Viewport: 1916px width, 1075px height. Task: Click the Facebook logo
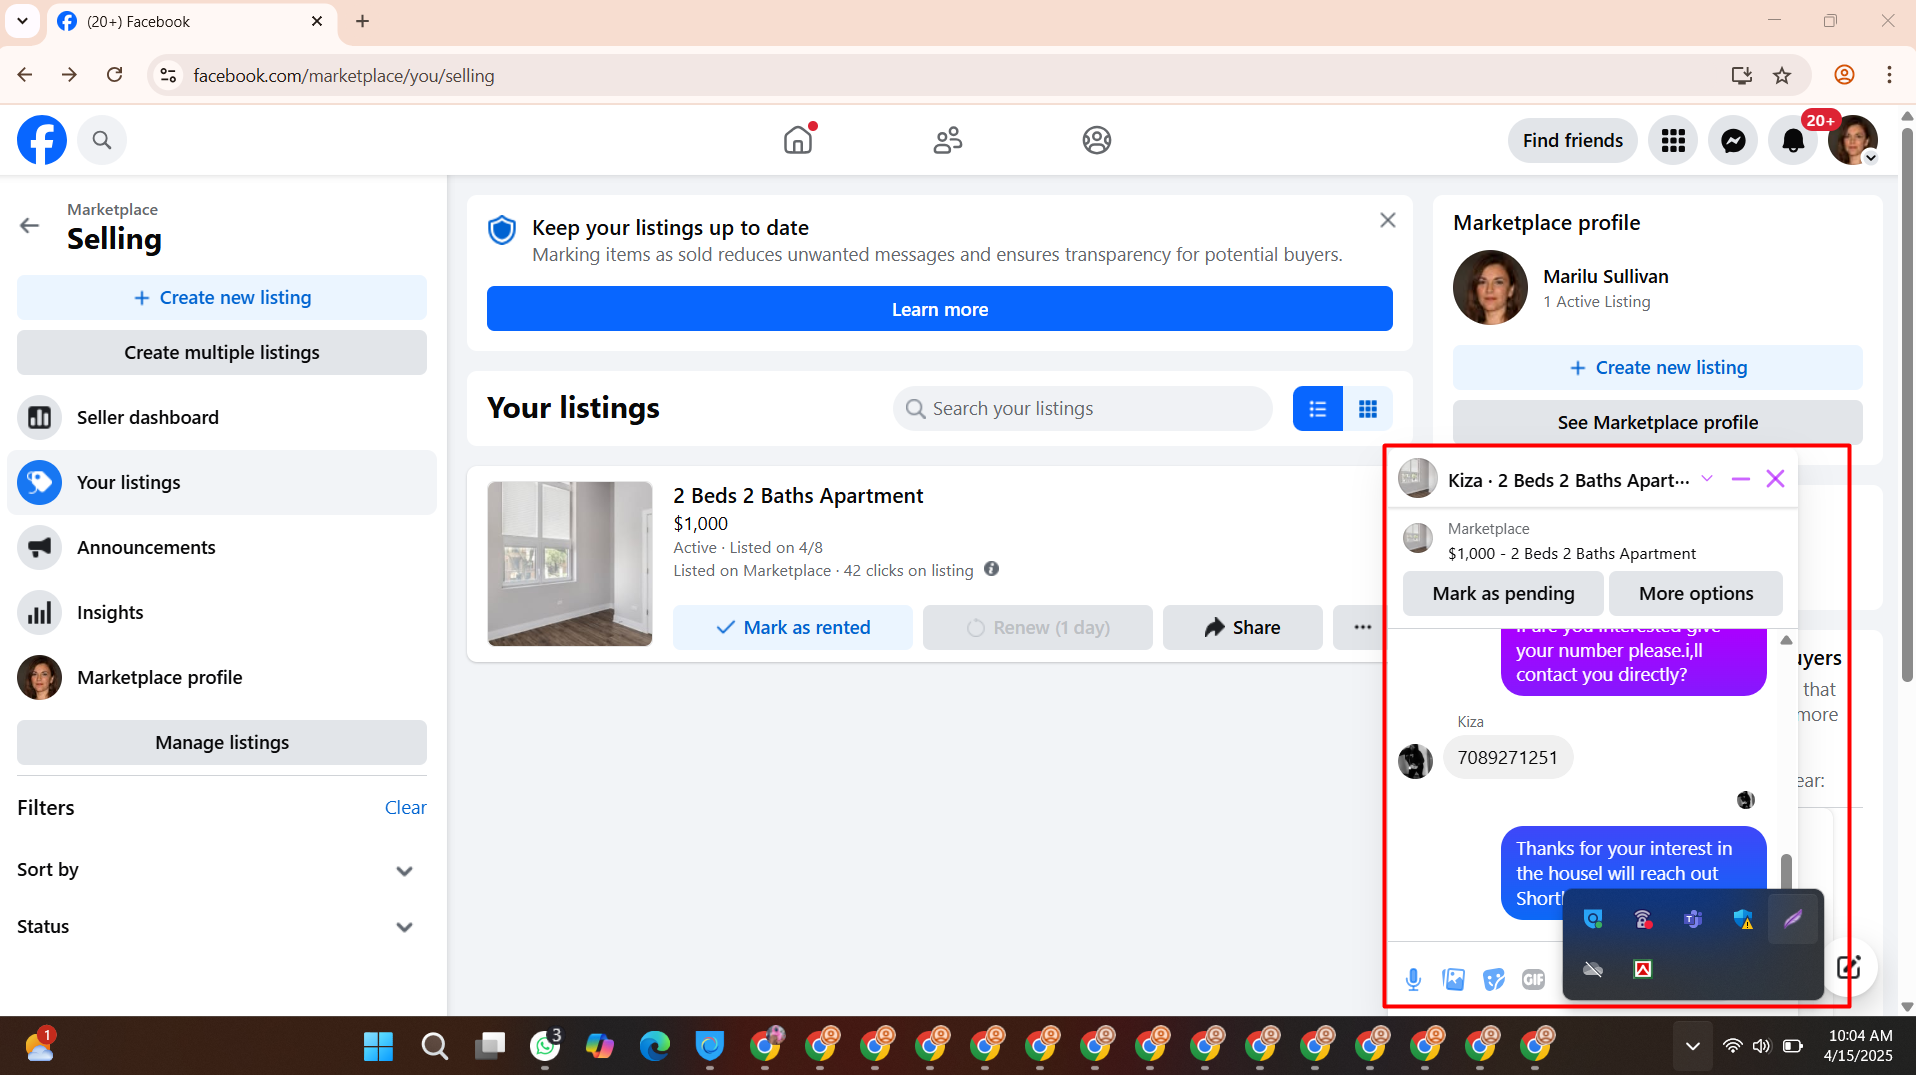[42, 140]
